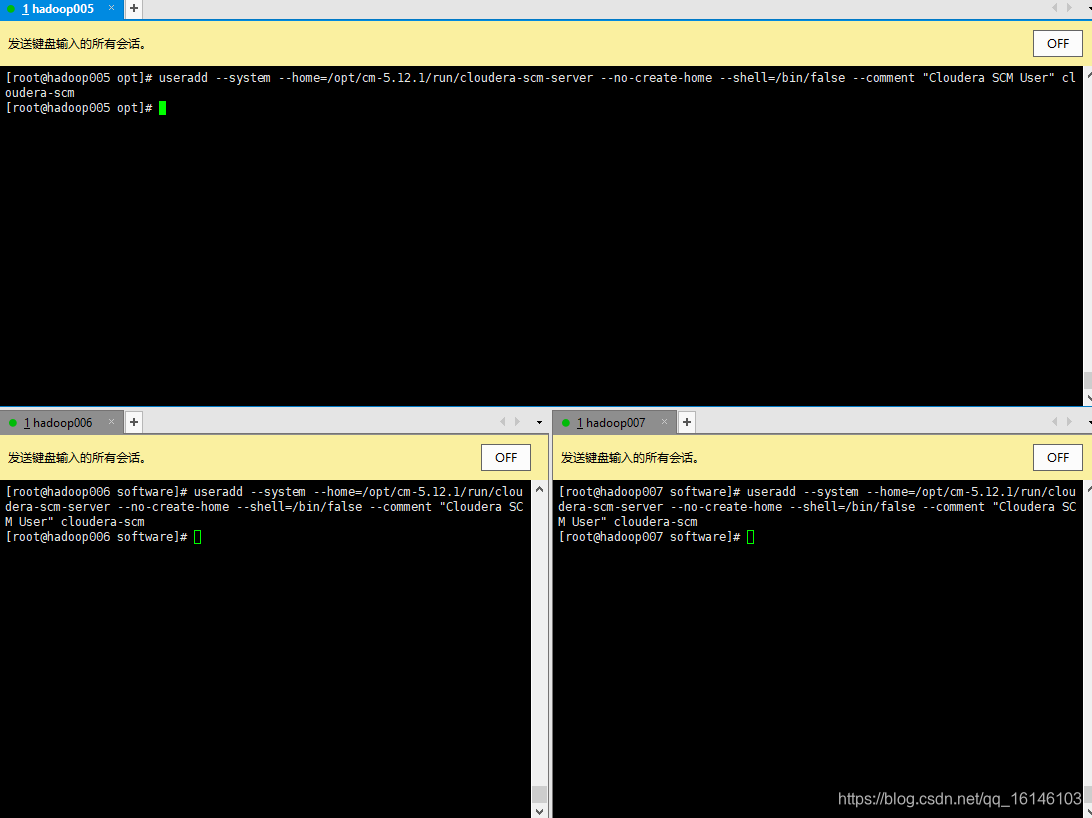Image resolution: width=1092 pixels, height=818 pixels.
Task: Toggle the OFF button in hadoop006 pane
Action: [506, 457]
